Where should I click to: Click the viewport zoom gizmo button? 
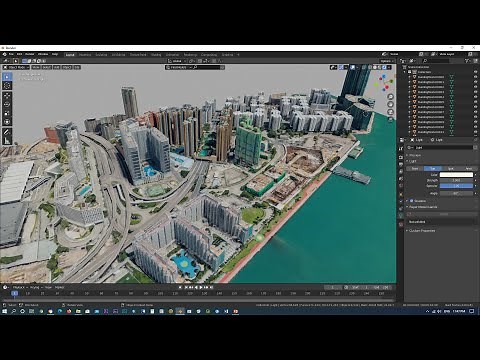click(x=390, y=97)
